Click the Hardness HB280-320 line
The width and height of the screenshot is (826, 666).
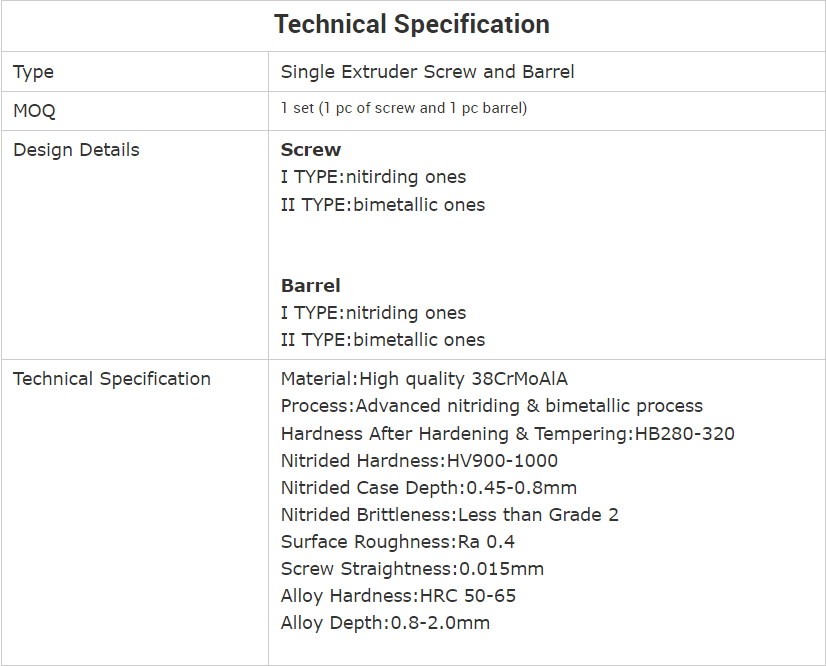(x=507, y=434)
